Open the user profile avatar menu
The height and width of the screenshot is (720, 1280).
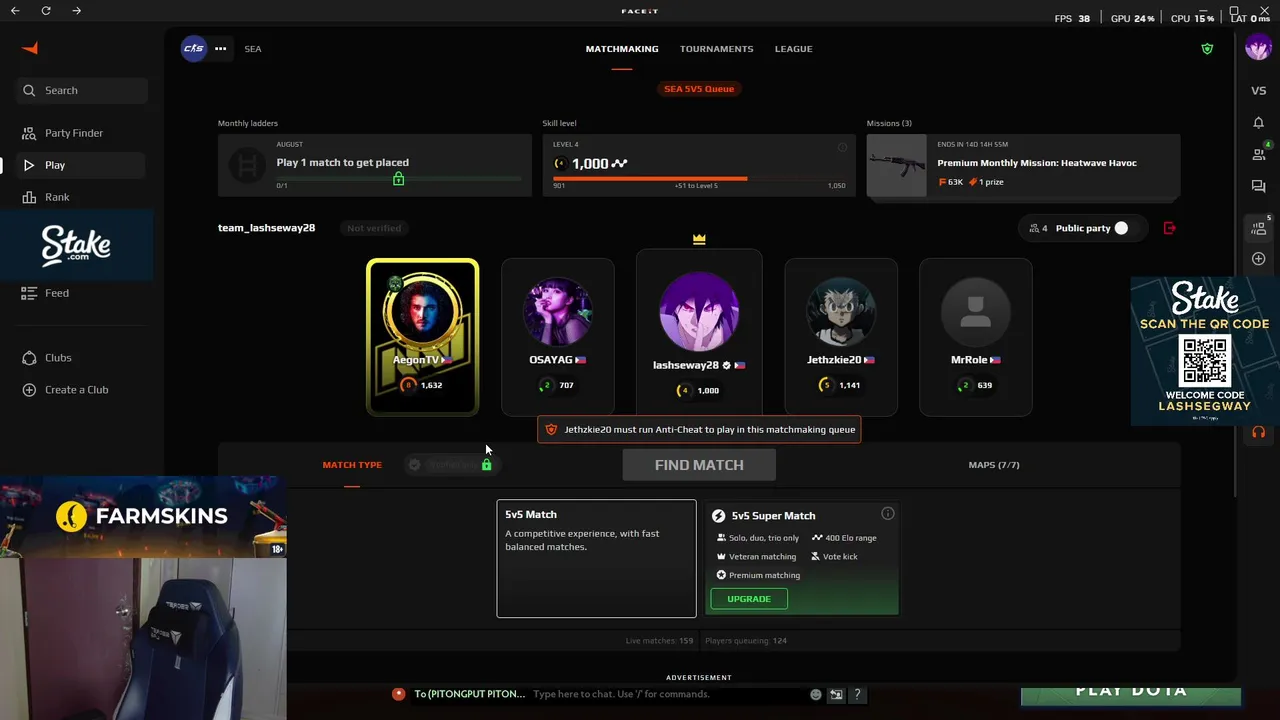[x=1258, y=48]
